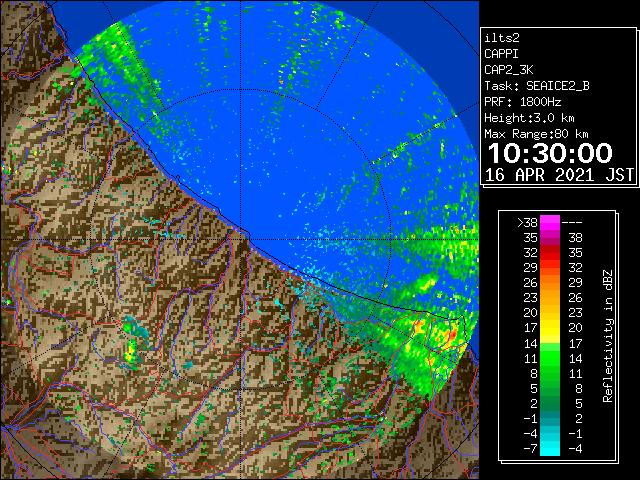The height and width of the screenshot is (480, 640).
Task: Pick the magenta >38 dBZ swatch
Action: (550, 223)
